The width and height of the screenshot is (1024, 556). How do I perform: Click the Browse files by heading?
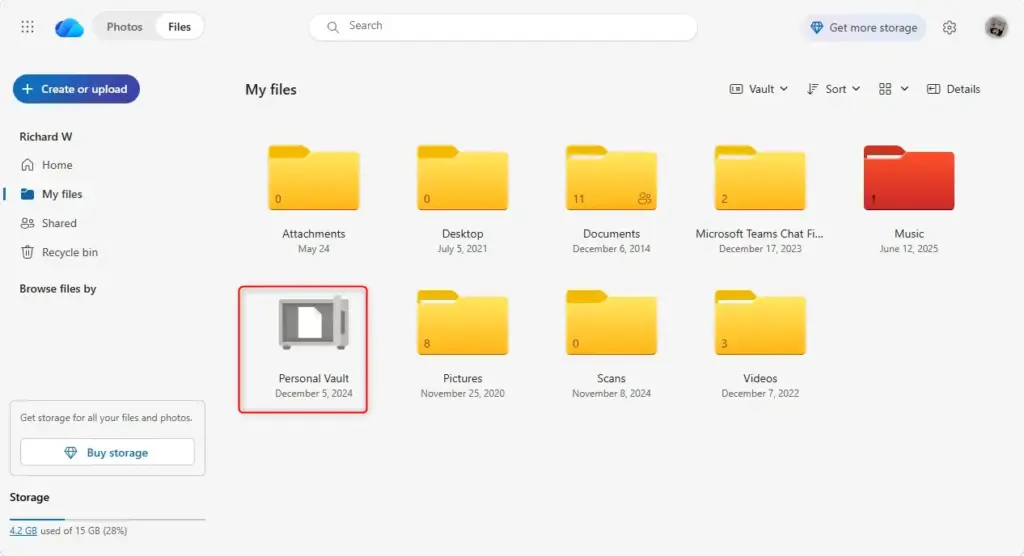[x=57, y=288]
